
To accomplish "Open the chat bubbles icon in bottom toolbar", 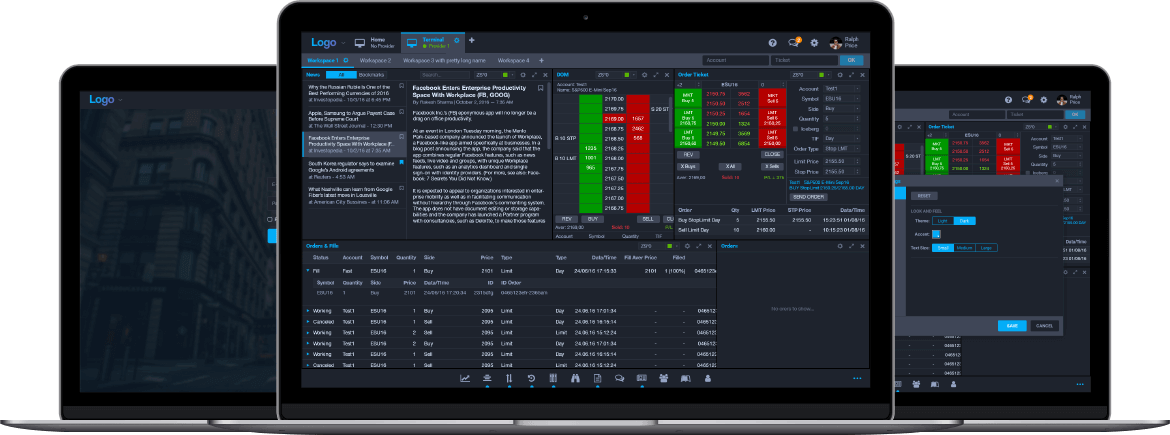I will point(619,378).
